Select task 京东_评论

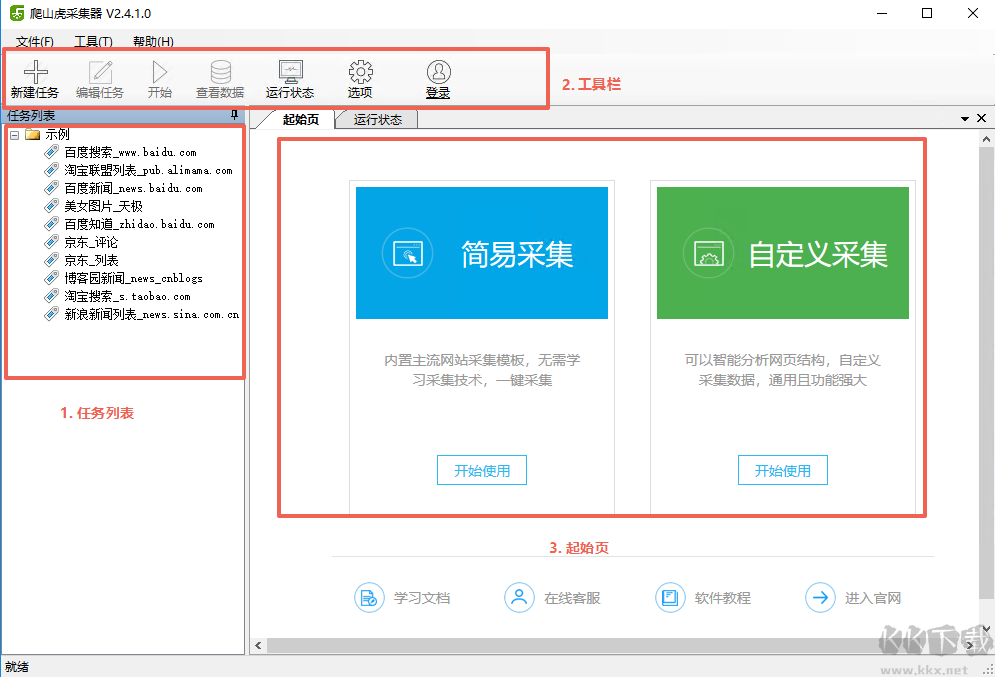91,242
